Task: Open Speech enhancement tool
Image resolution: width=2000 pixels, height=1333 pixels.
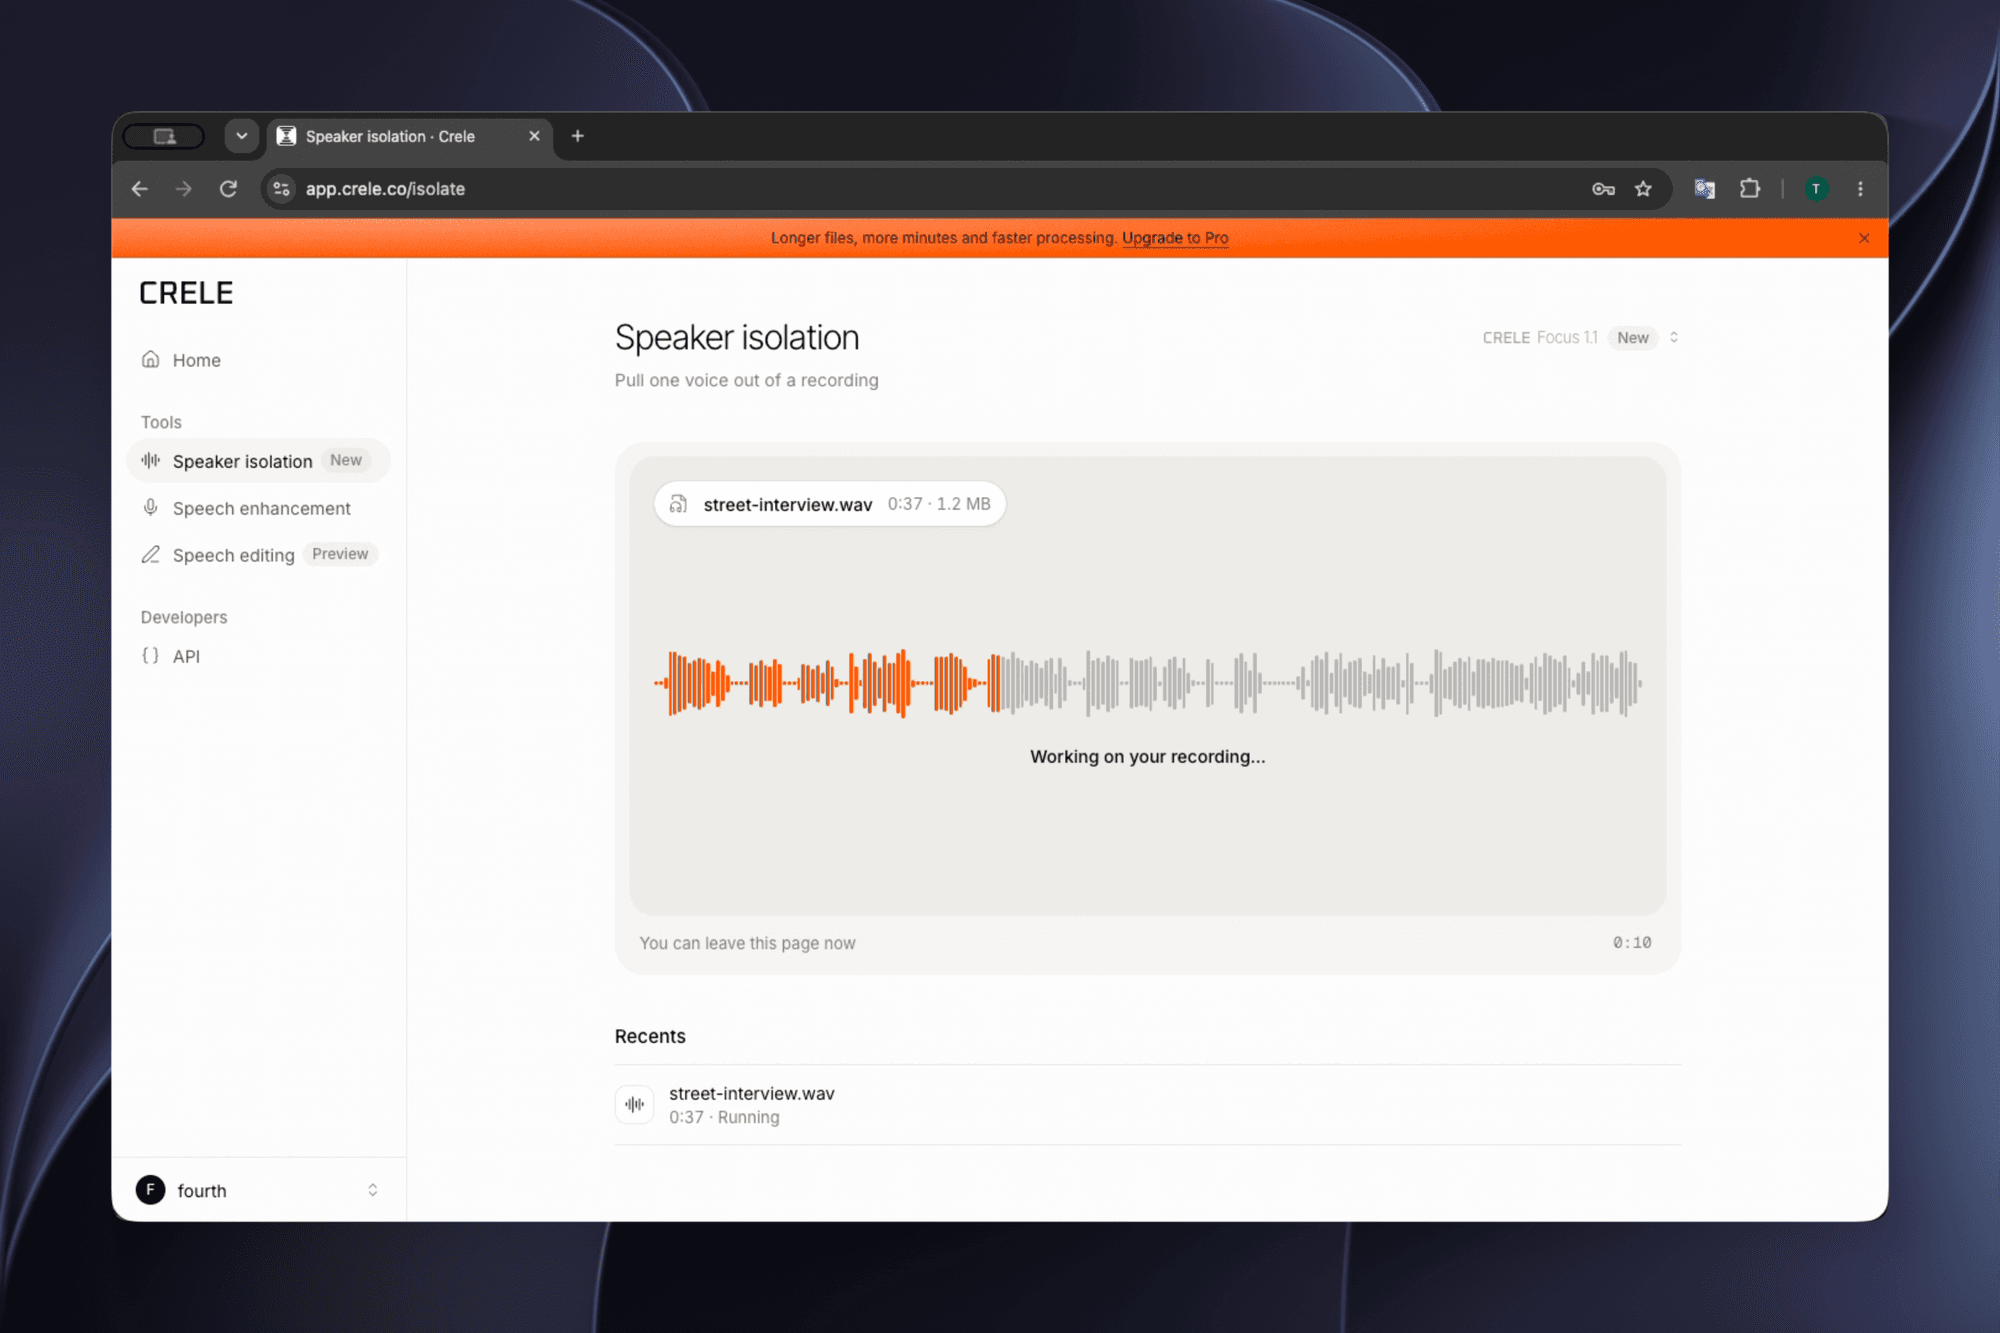Action: point(258,508)
